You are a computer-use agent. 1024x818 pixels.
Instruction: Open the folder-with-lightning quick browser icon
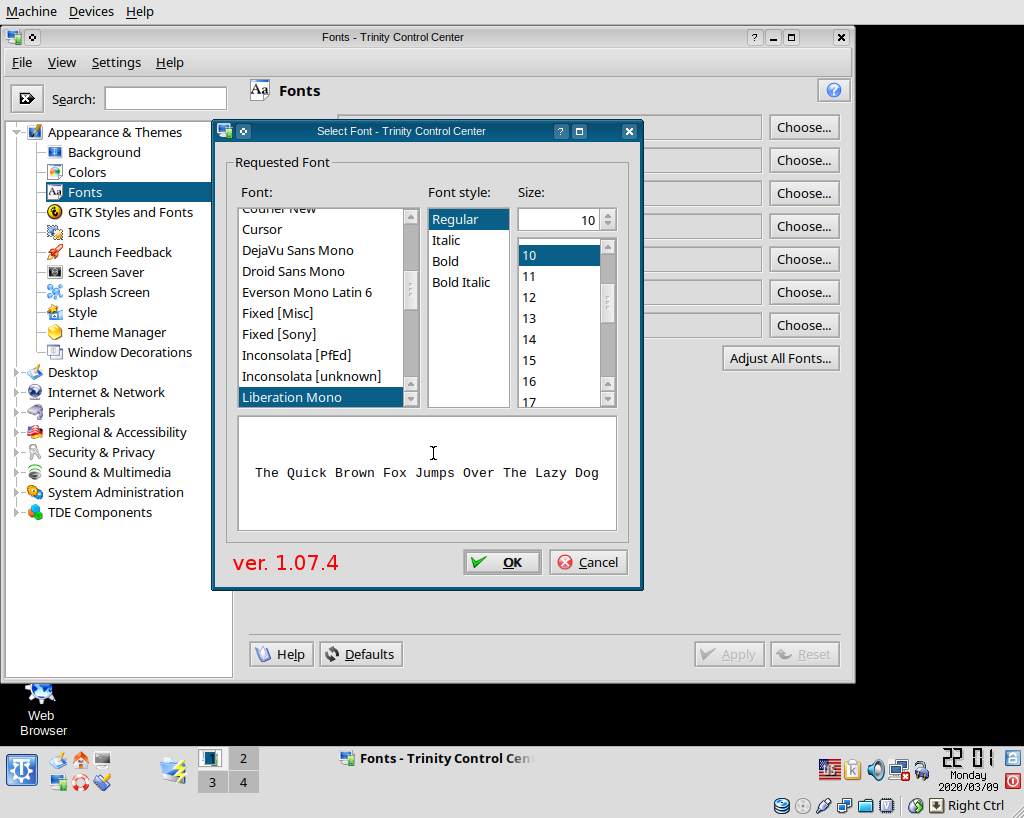point(174,770)
